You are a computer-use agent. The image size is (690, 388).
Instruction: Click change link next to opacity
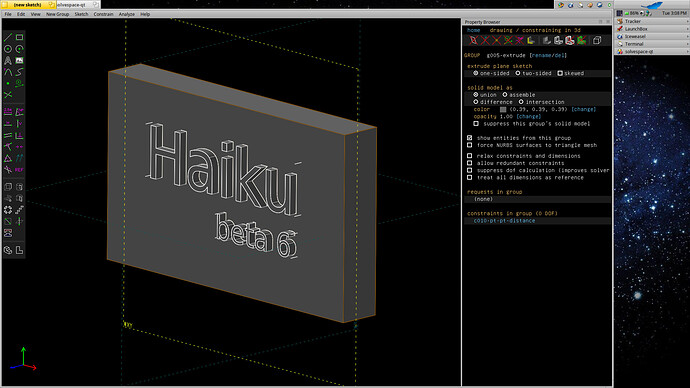(x=529, y=117)
